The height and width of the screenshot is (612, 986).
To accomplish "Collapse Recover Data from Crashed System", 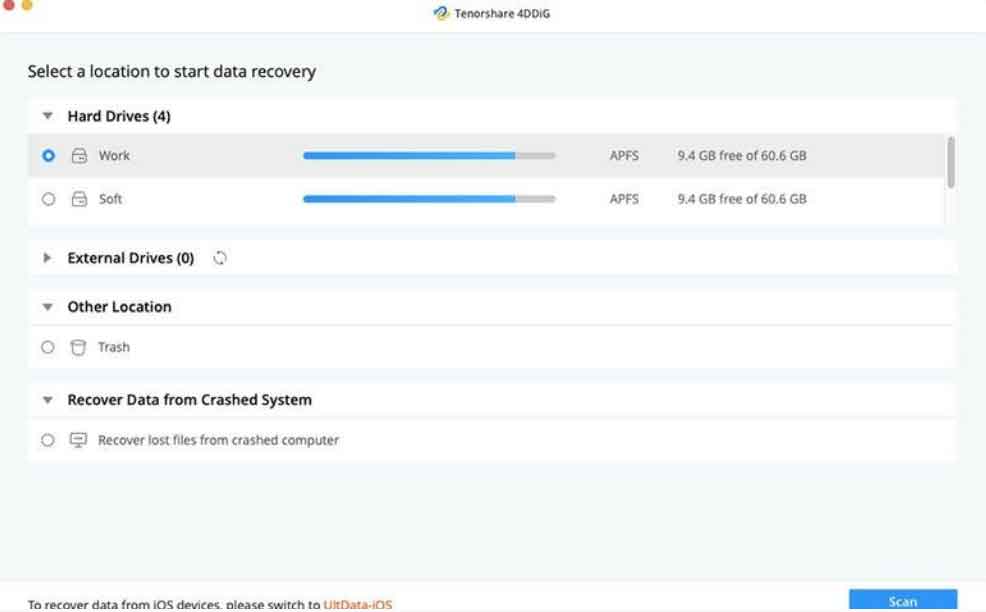I will click(x=47, y=400).
